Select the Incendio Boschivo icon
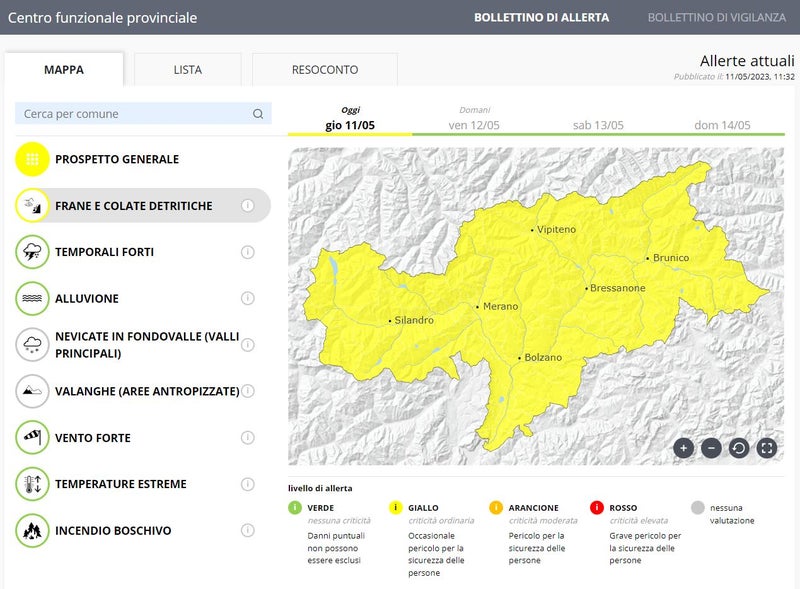The image size is (800, 589). click(33, 531)
